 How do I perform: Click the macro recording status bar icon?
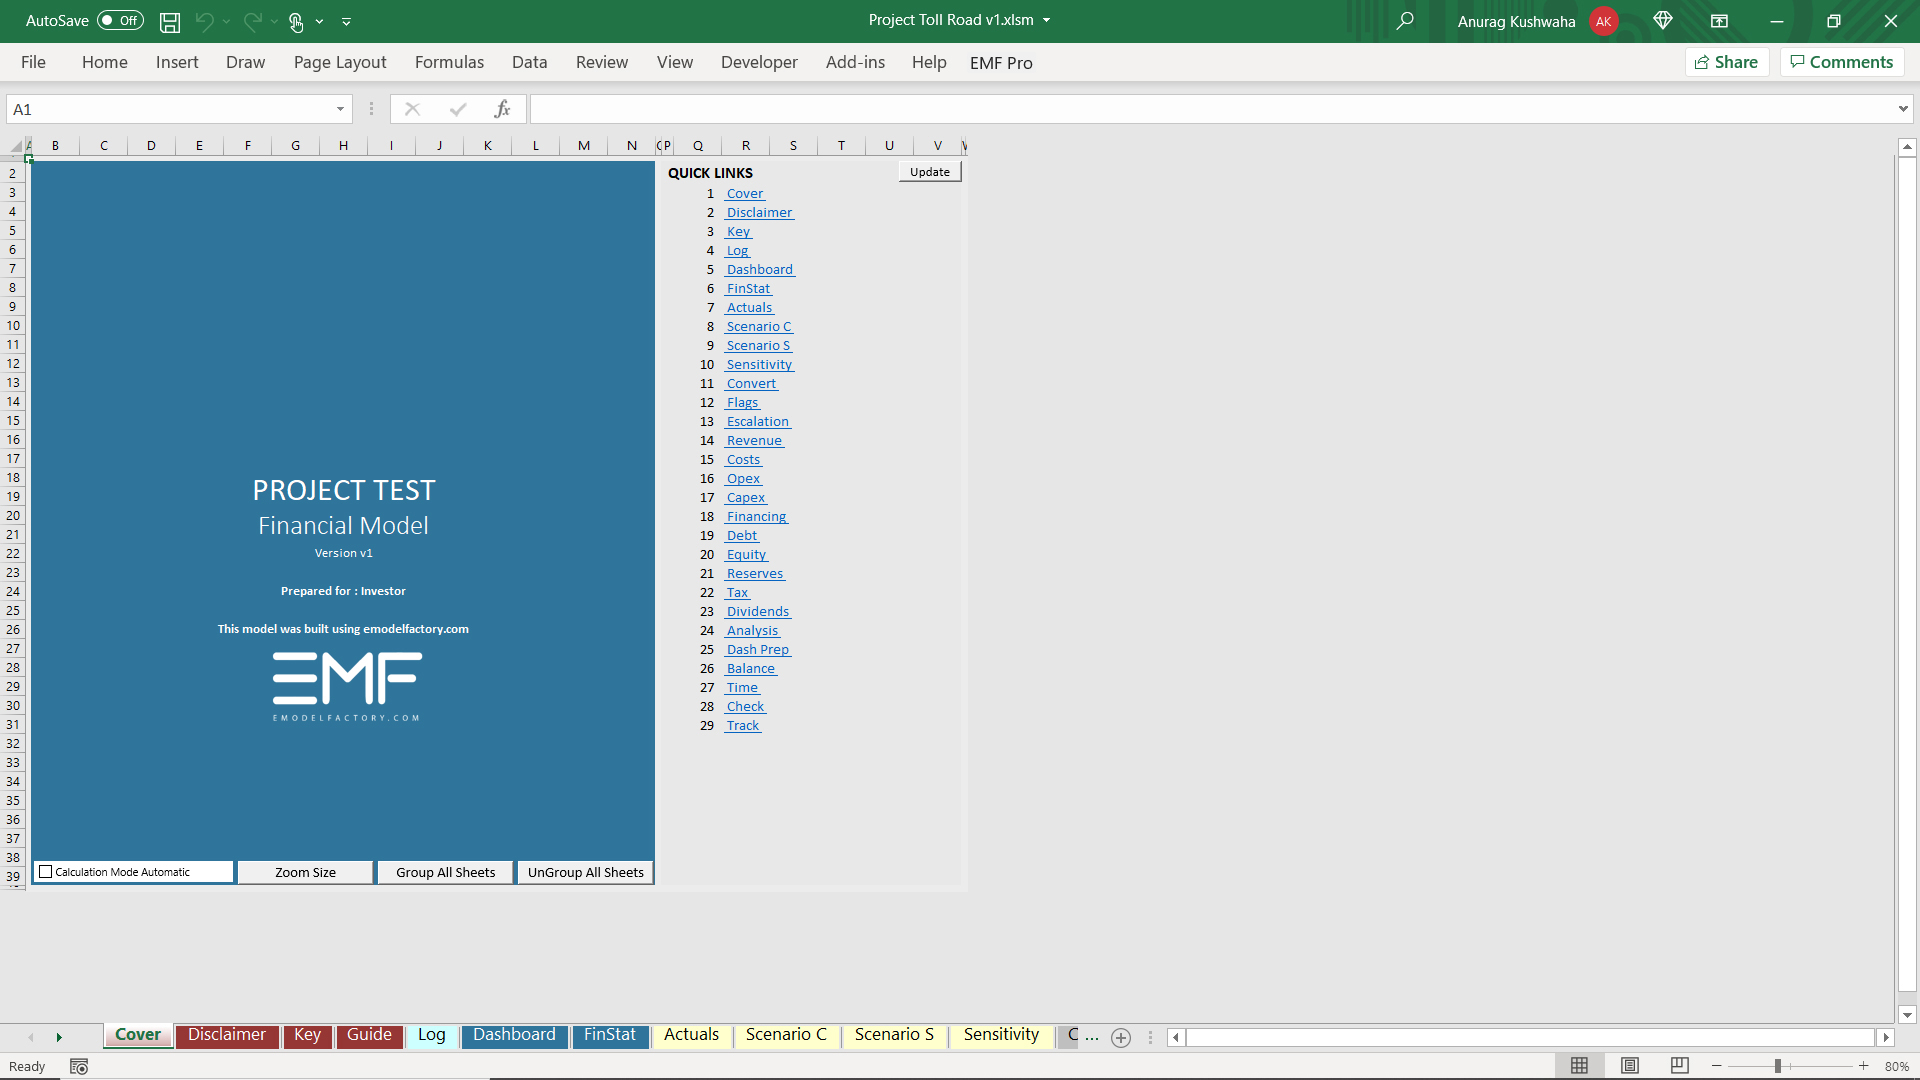(x=79, y=1067)
